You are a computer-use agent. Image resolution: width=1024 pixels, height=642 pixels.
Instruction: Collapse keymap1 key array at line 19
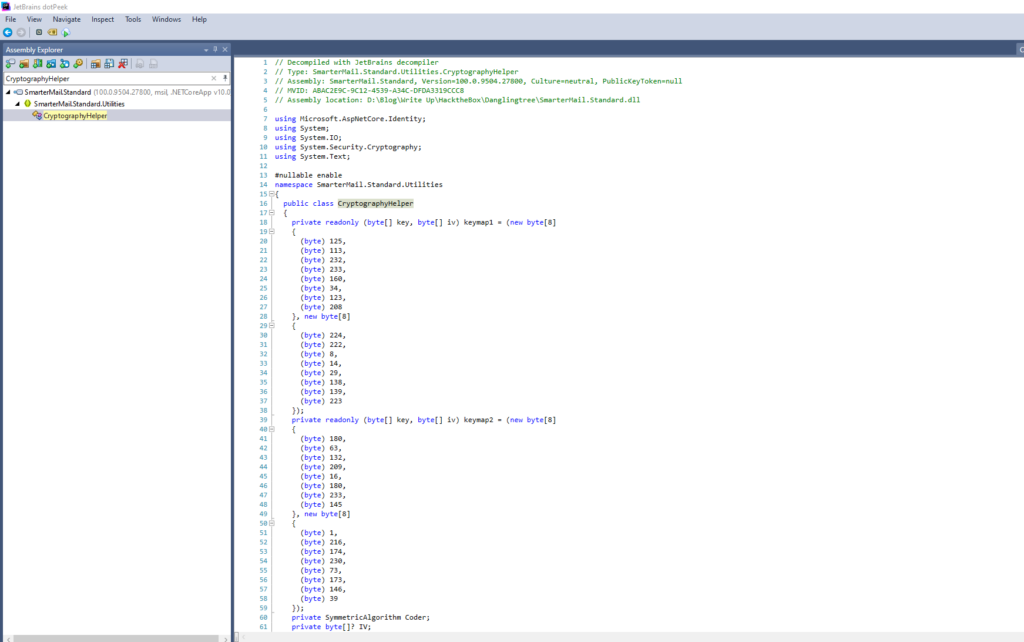pos(272,231)
